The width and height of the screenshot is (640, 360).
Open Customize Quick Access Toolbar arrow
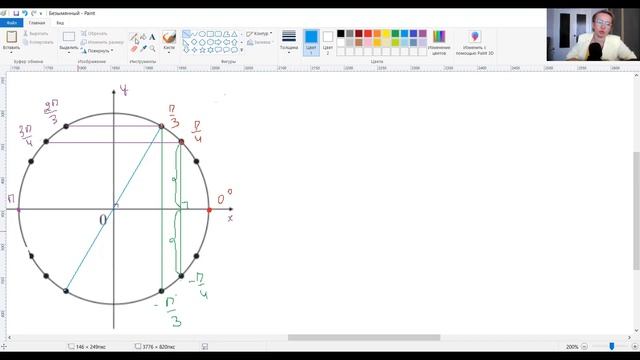coord(41,13)
